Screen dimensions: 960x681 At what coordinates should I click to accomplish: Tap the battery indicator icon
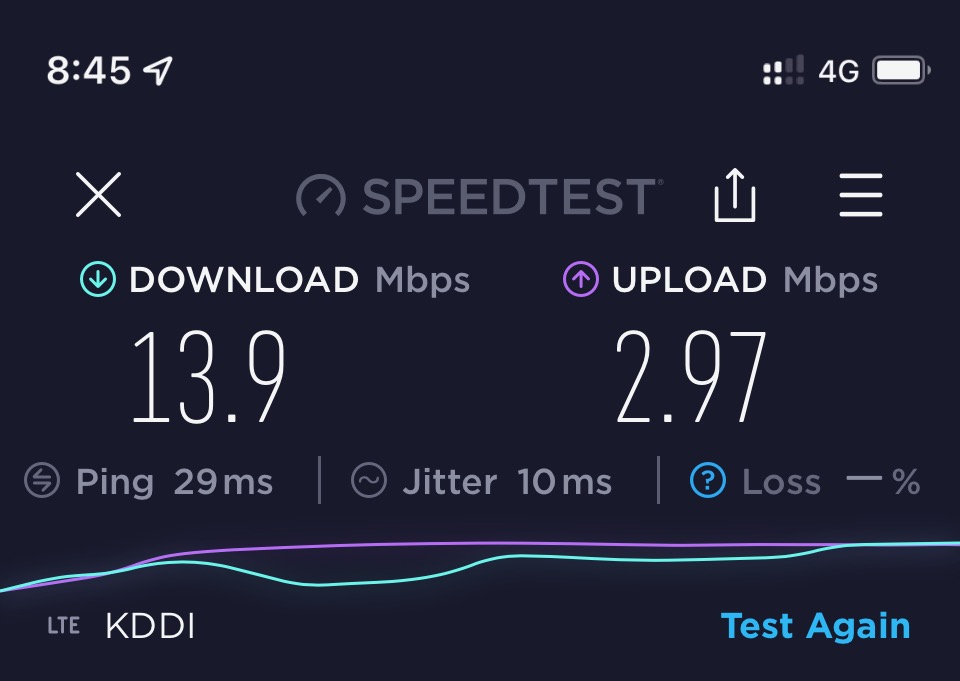(901, 70)
